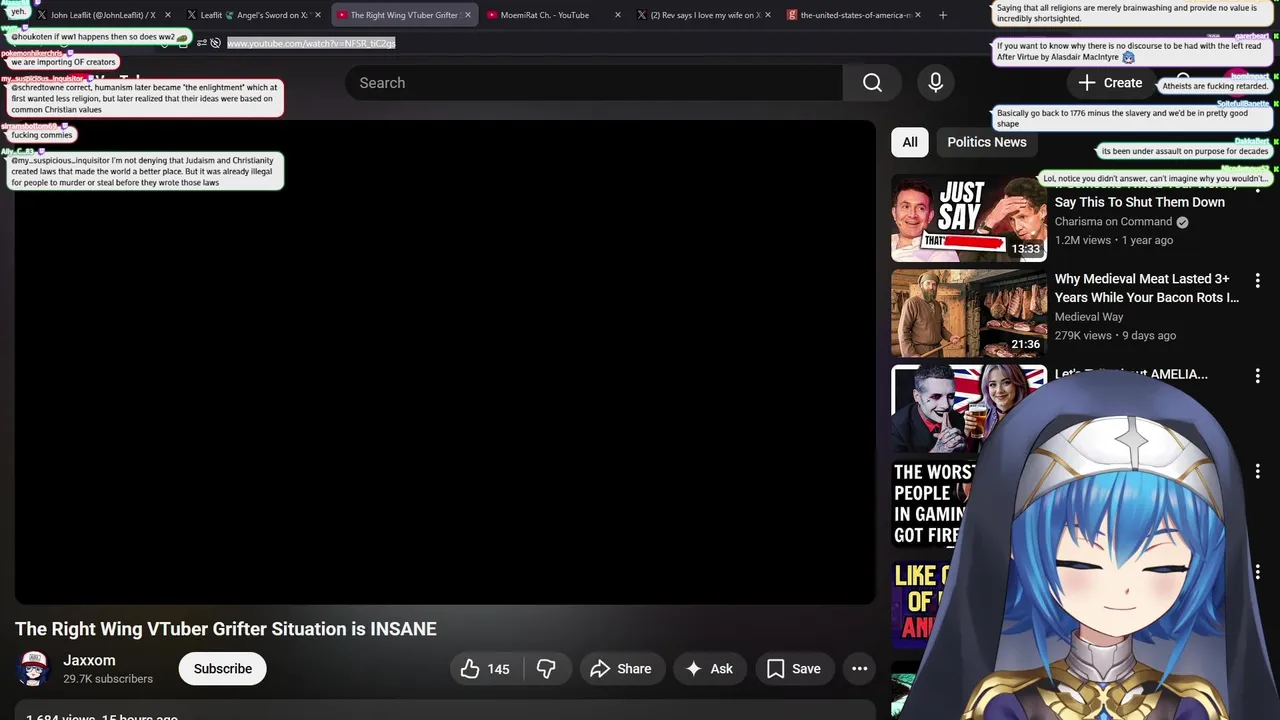Click the site settings icon beside URL
This screenshot has width=1280, height=720.
click(201, 43)
